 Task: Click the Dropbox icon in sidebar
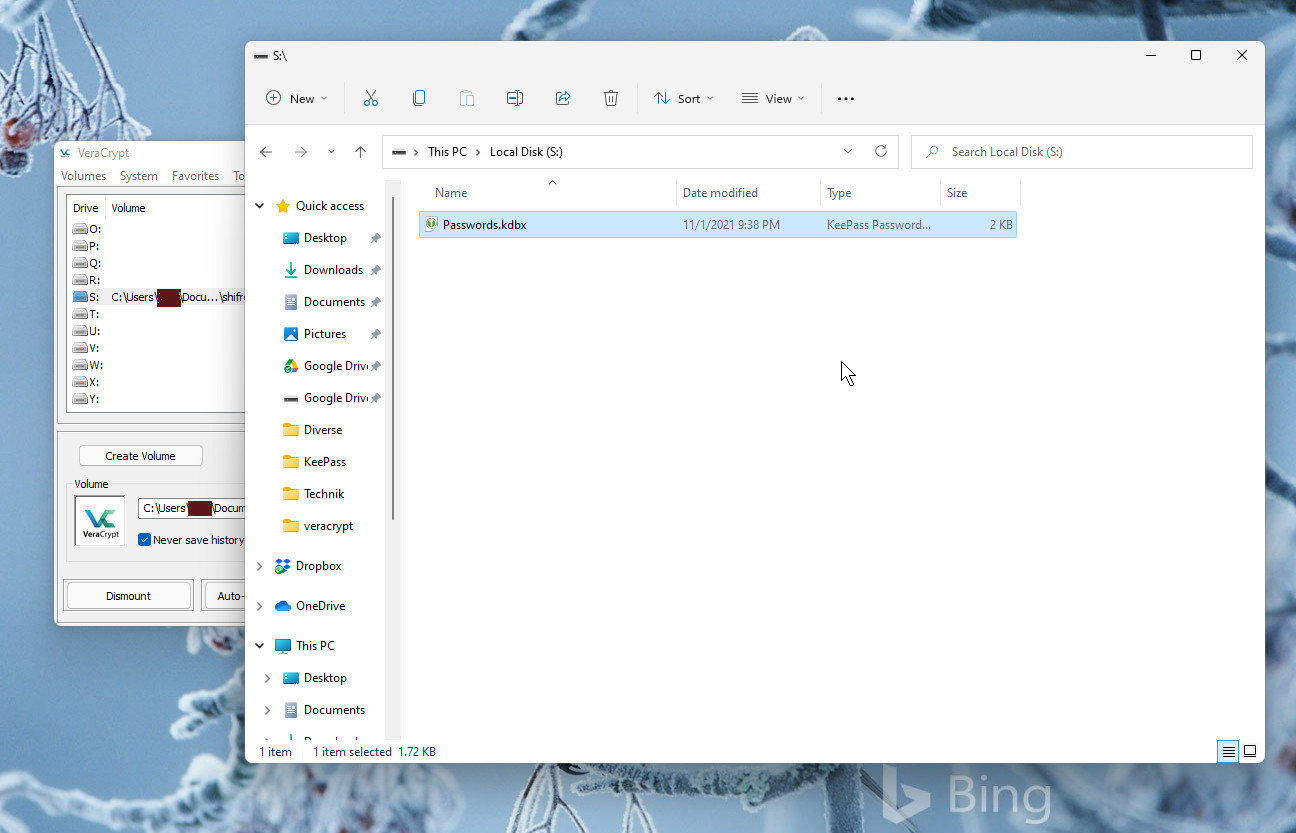click(x=283, y=566)
